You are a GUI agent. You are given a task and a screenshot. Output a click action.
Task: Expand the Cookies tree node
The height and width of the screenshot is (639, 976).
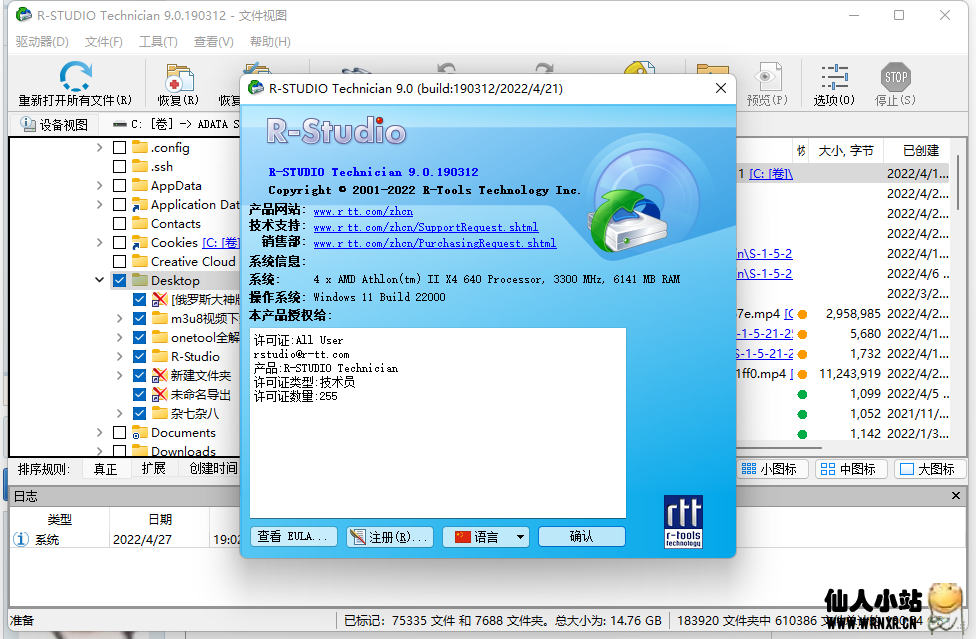[x=100, y=243]
